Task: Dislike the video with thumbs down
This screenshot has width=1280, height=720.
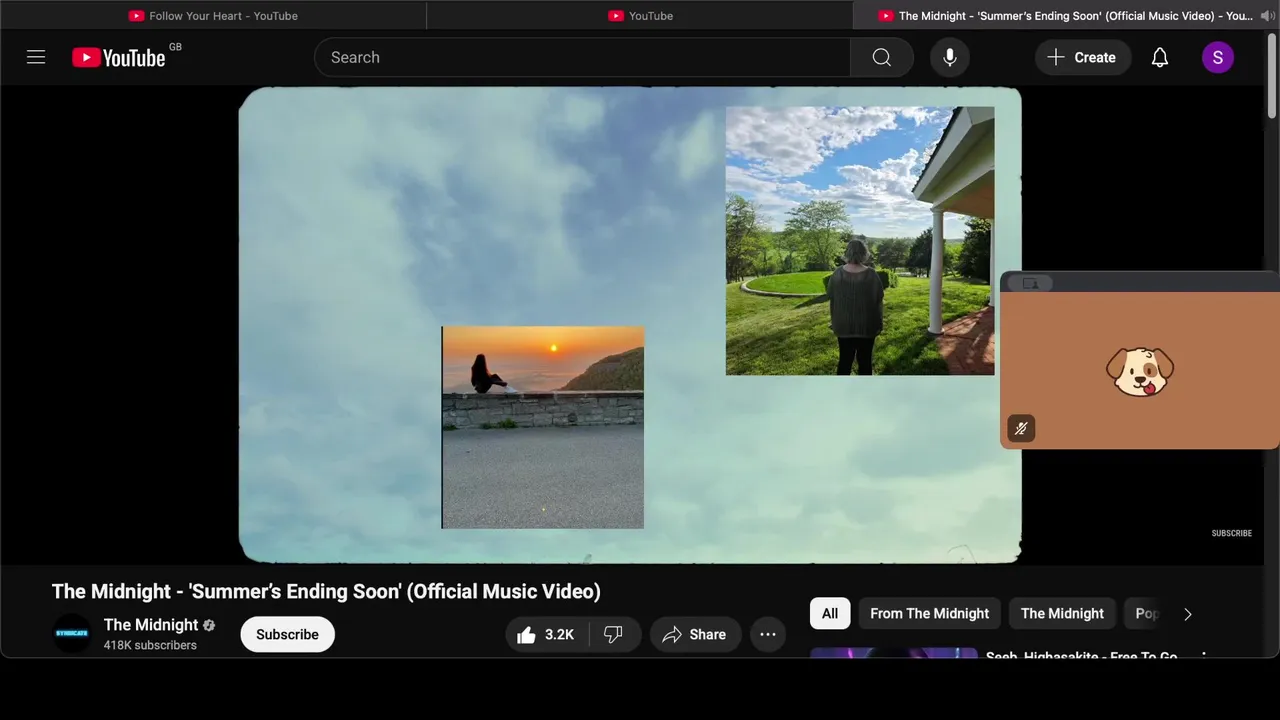Action: pos(614,634)
